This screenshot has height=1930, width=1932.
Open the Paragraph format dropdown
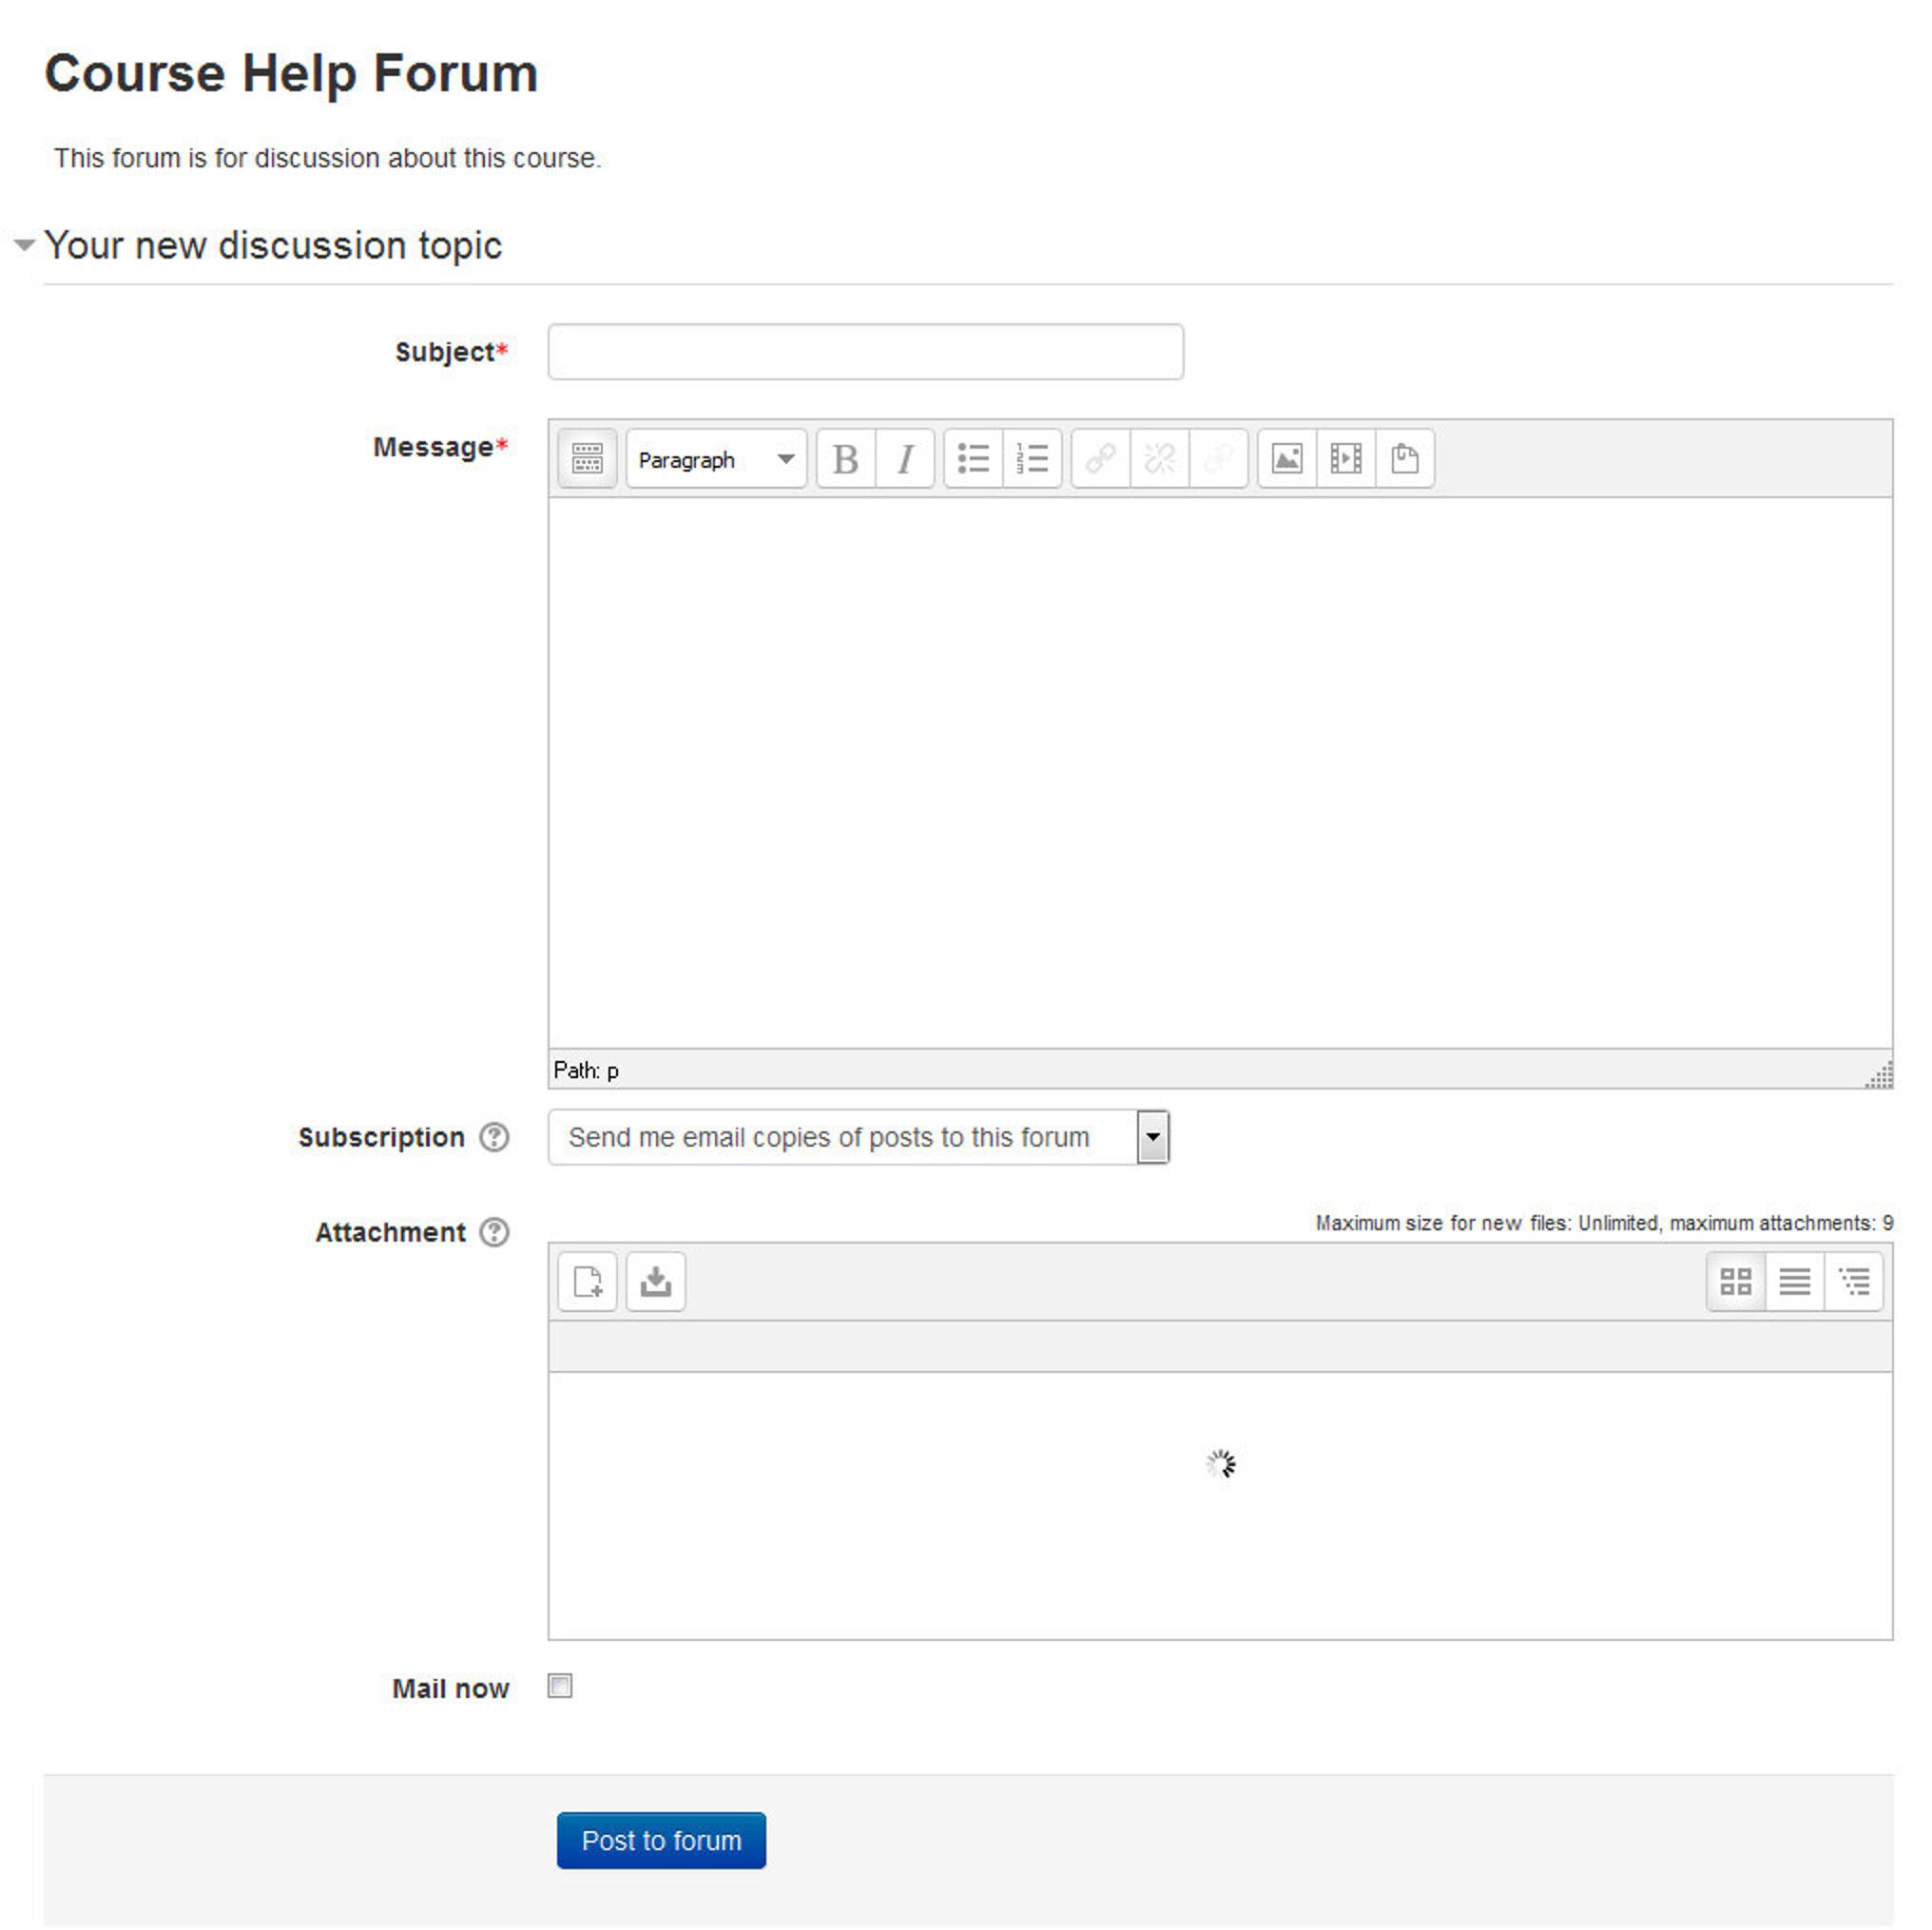pos(714,458)
